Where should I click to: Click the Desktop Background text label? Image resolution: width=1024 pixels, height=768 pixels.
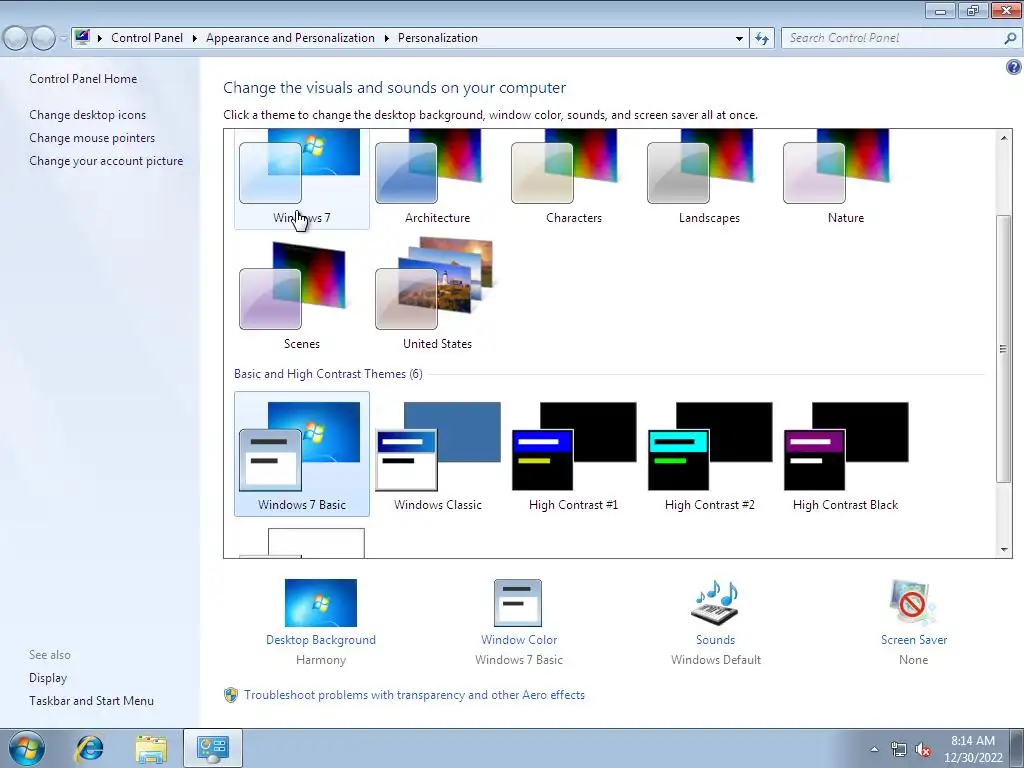coord(321,640)
